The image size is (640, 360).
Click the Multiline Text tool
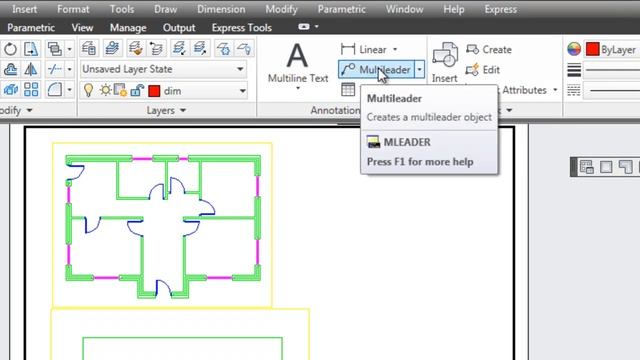point(298,62)
